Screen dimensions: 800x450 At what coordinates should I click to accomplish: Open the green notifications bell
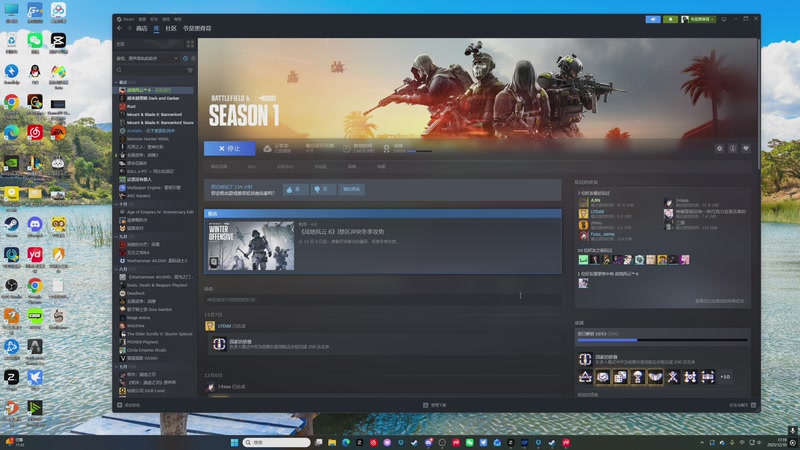tap(670, 19)
